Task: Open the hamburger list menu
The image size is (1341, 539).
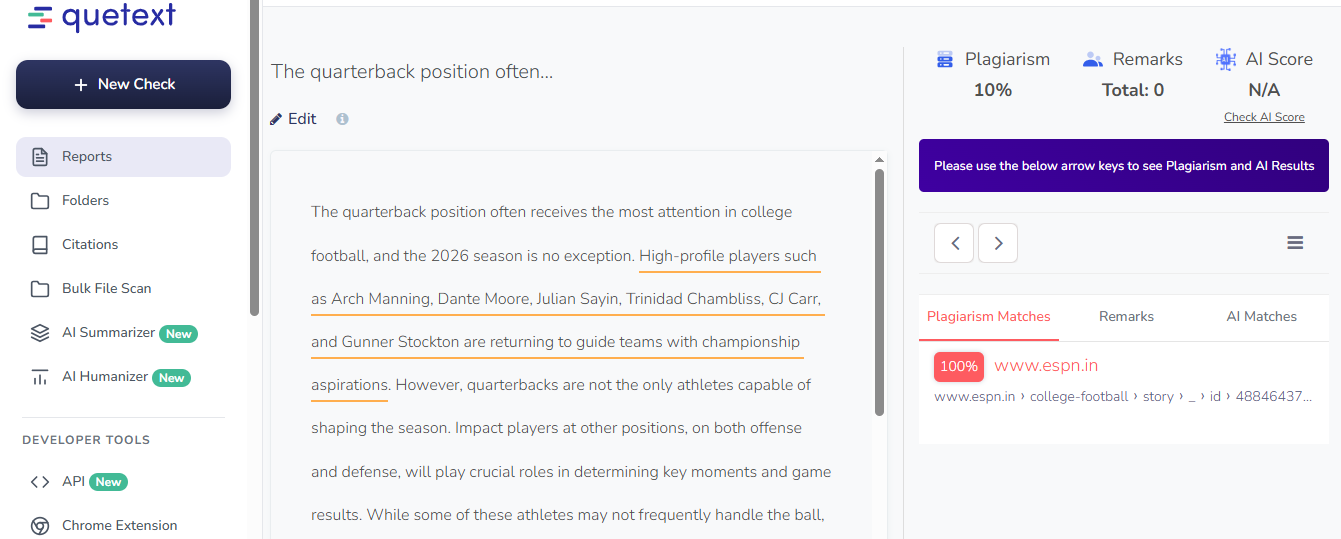Action: point(1295,243)
